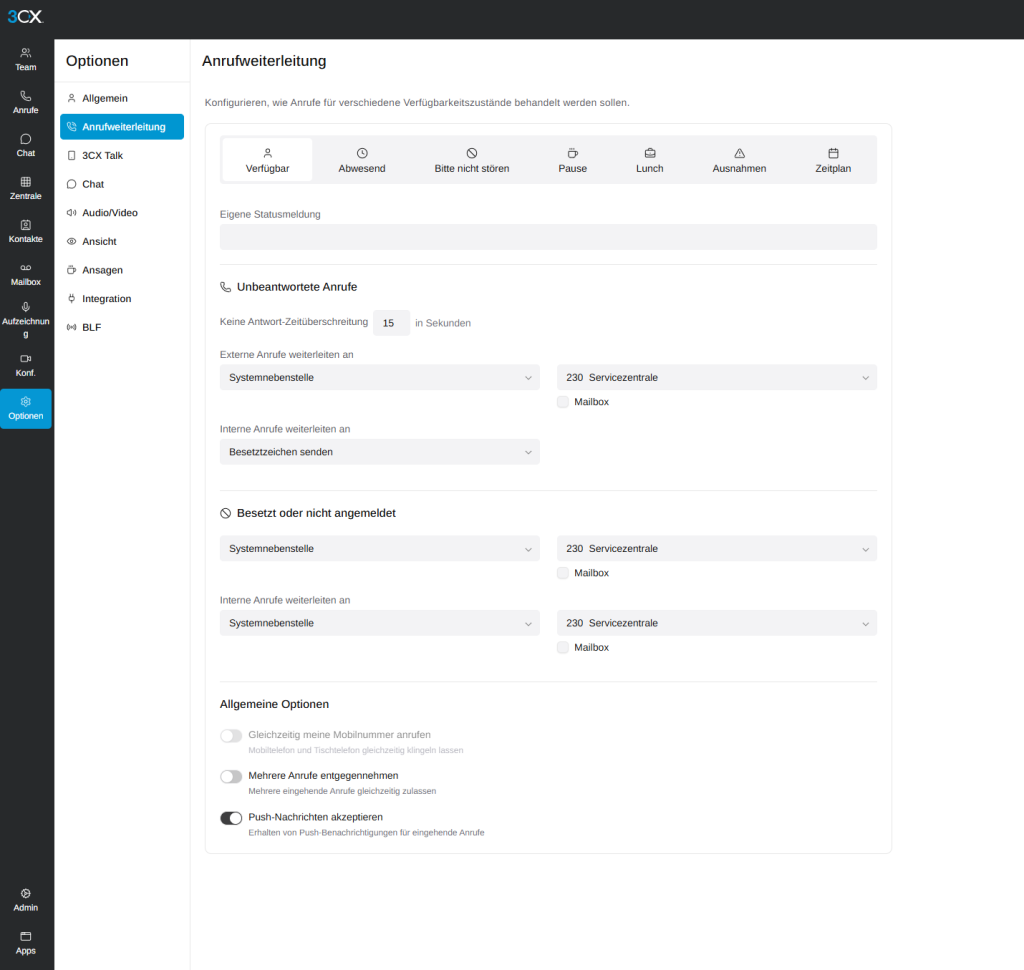This screenshot has width=1024, height=970.
Task: Open Allgemein options page
Action: click(x=121, y=98)
